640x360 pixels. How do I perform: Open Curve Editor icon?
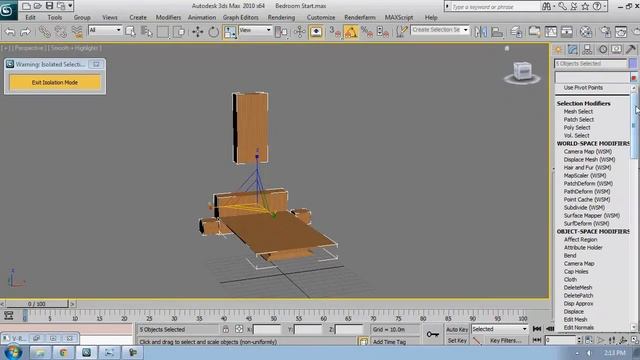(x=534, y=31)
